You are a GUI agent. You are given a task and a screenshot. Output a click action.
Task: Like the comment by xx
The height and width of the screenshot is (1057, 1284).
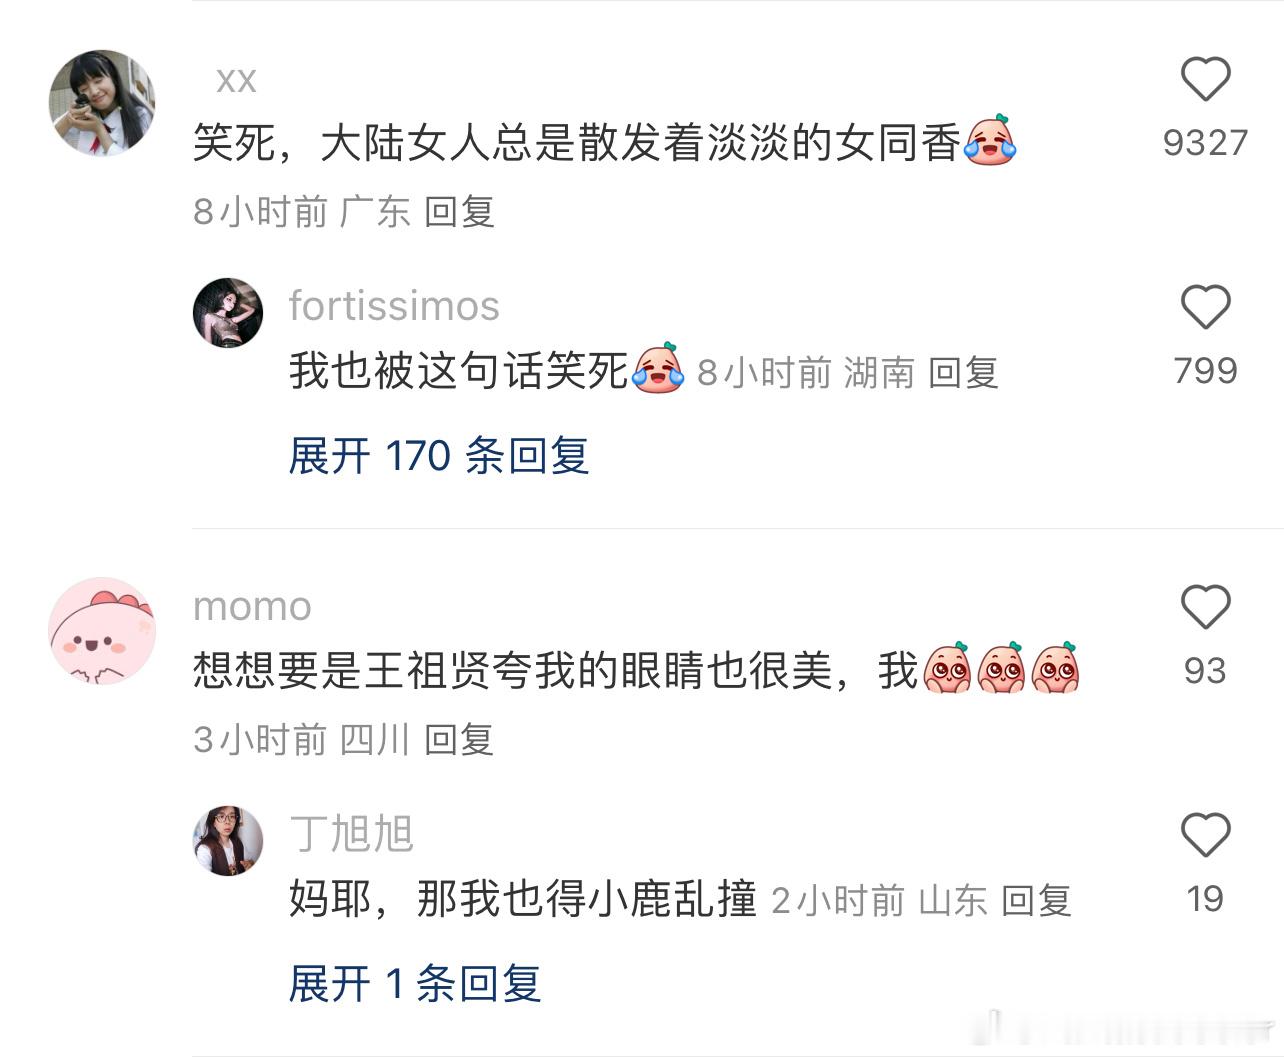(x=1205, y=79)
